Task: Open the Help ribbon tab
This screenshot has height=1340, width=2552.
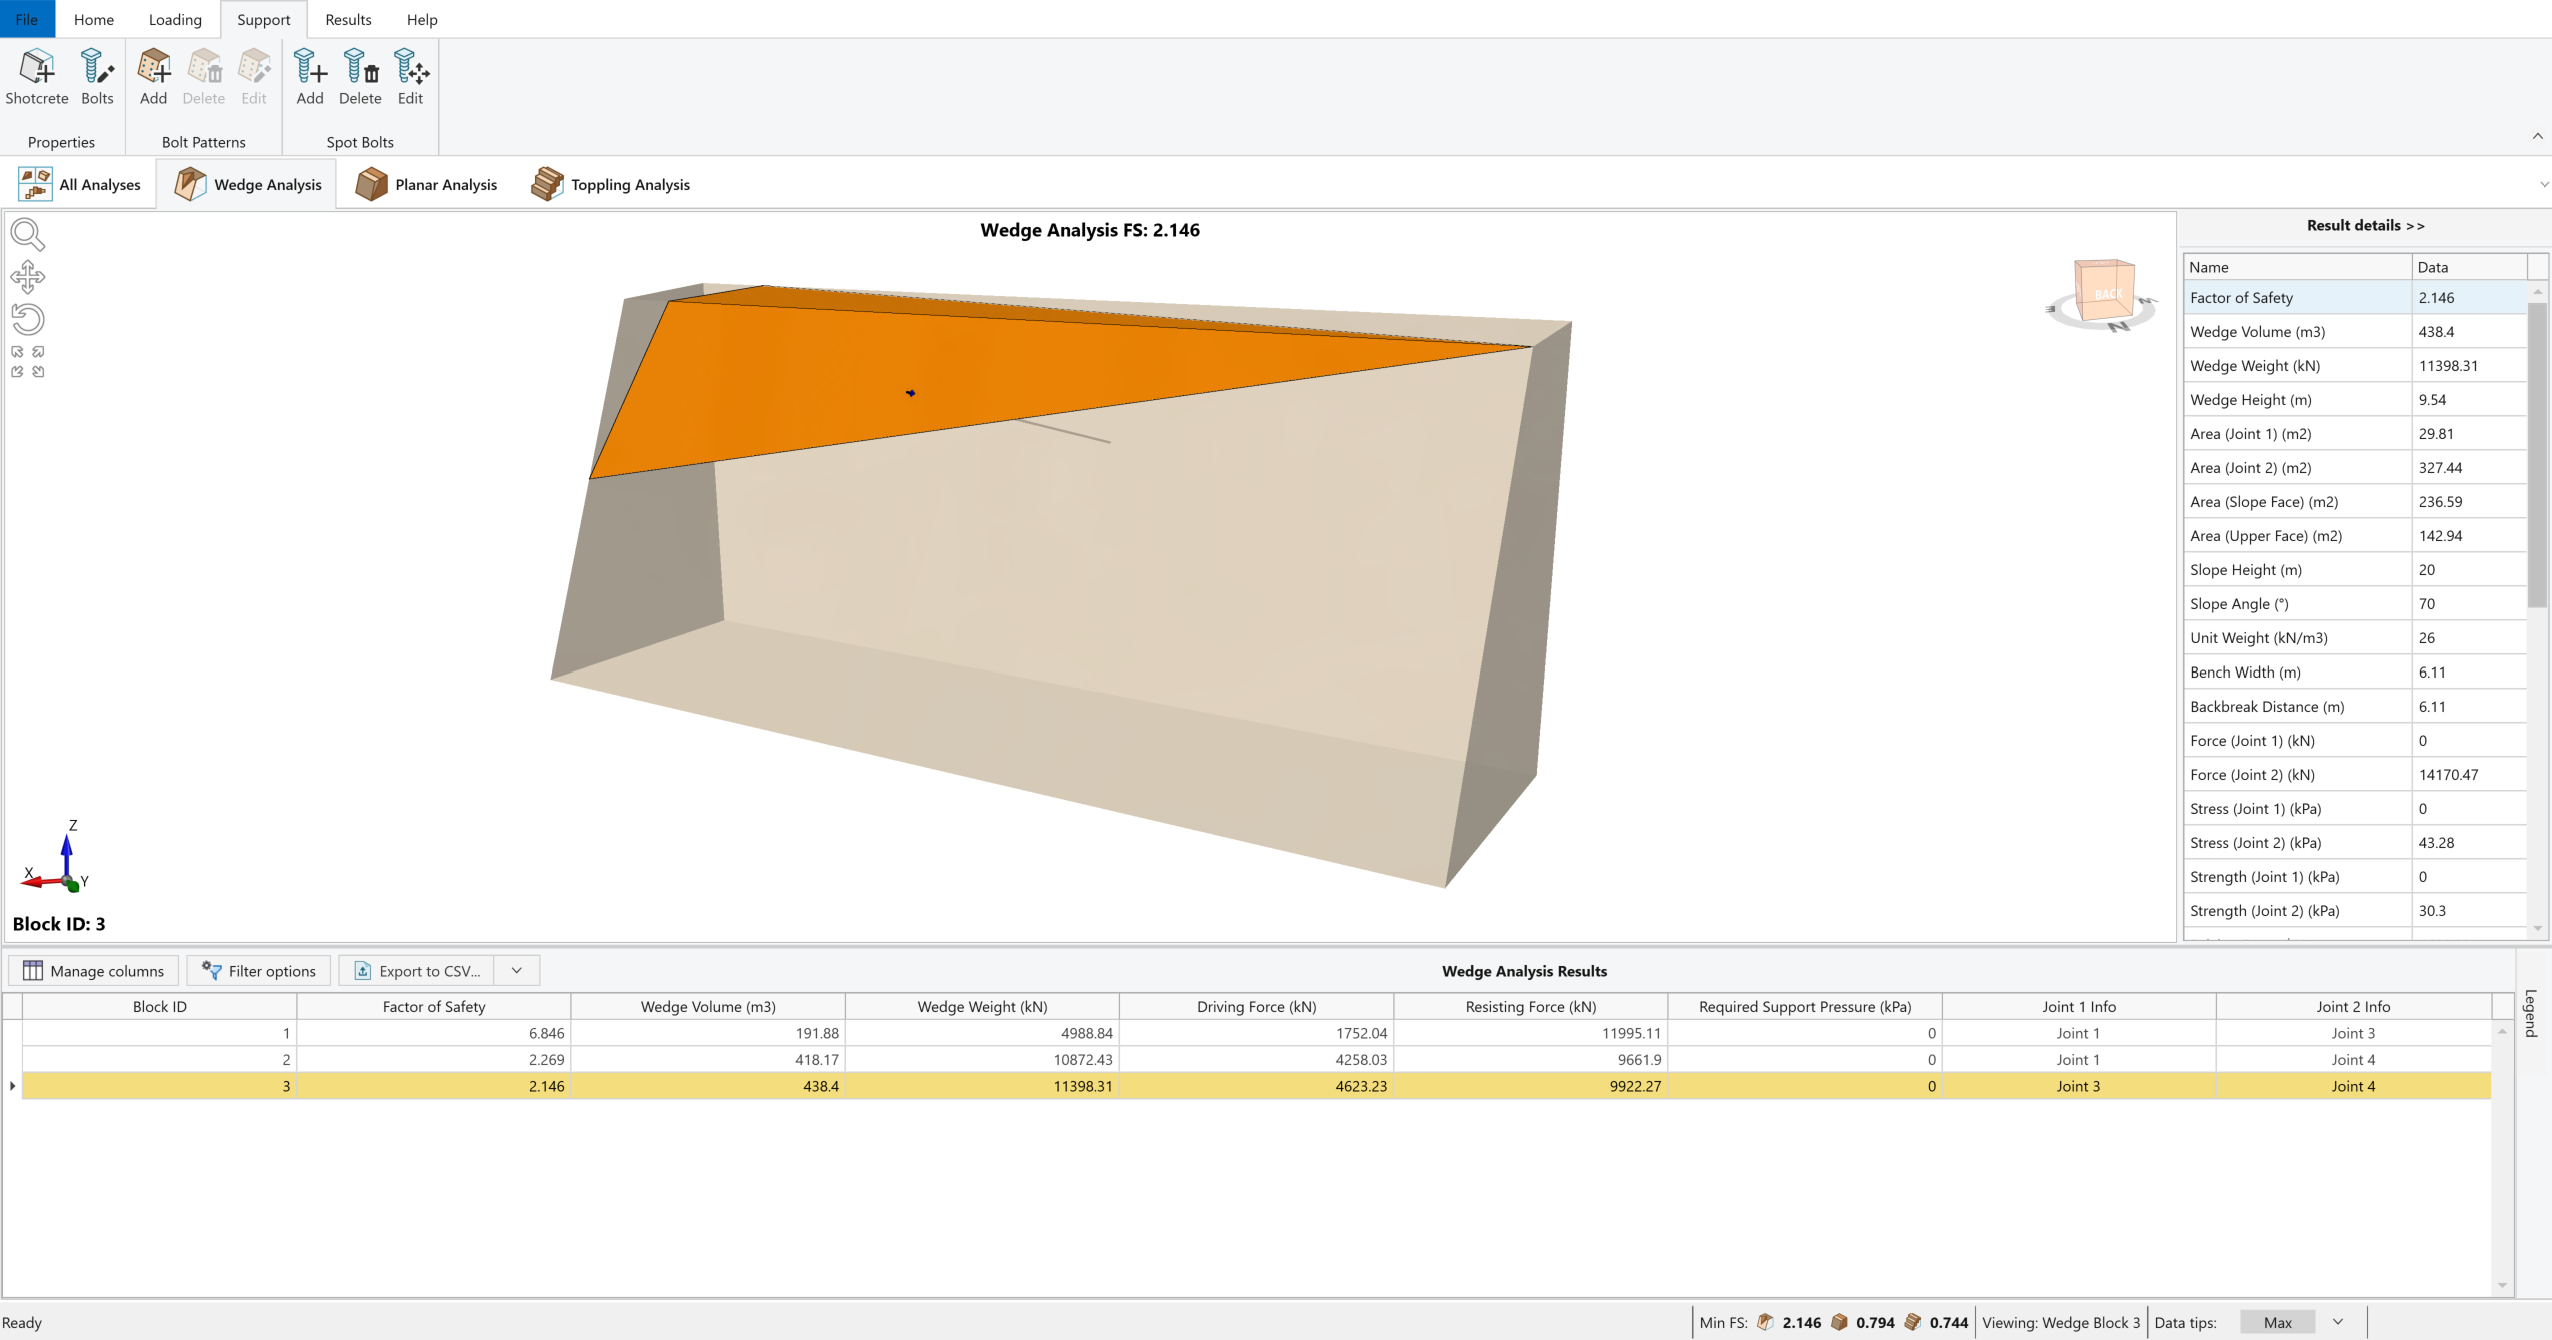Action: [422, 19]
